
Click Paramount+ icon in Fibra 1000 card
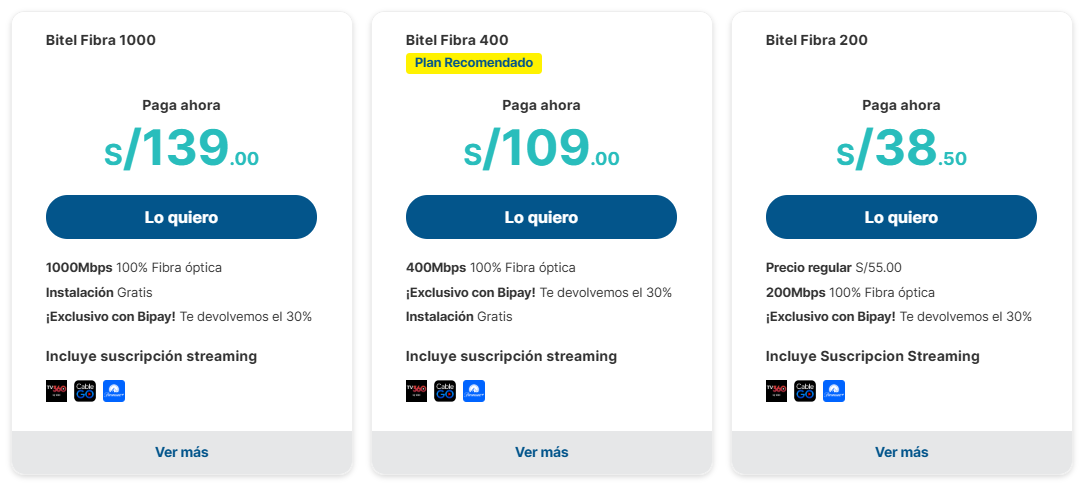pyautogui.click(x=114, y=391)
